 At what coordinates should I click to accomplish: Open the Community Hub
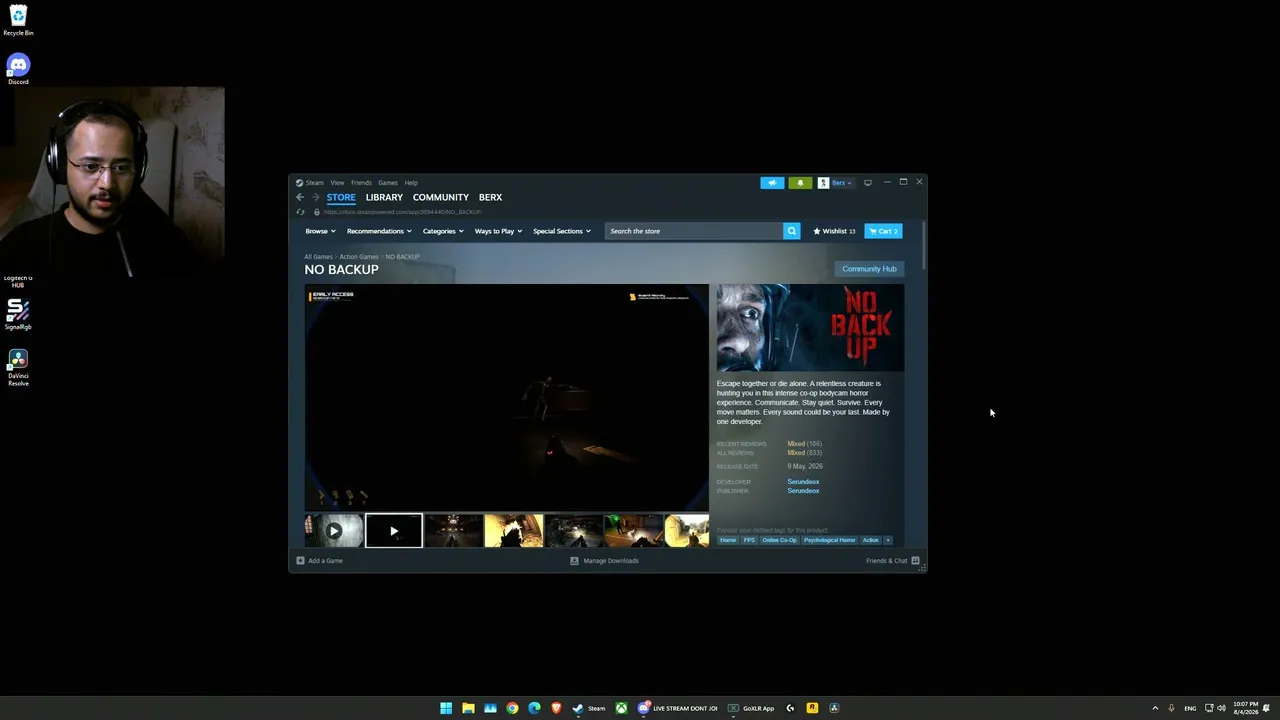tap(869, 269)
